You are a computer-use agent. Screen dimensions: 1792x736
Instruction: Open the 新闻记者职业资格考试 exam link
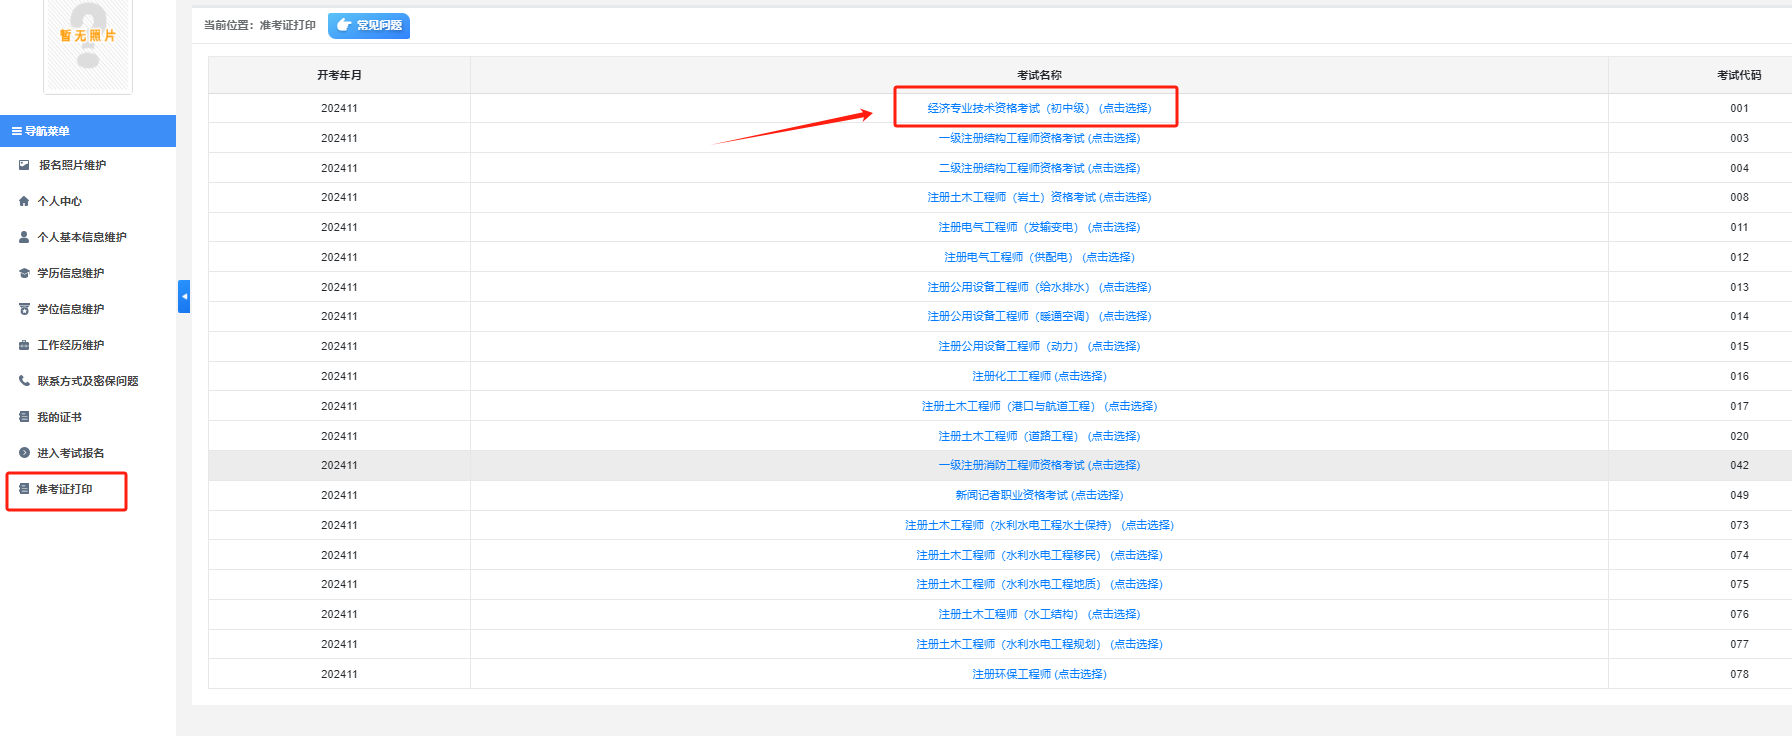pos(1038,495)
